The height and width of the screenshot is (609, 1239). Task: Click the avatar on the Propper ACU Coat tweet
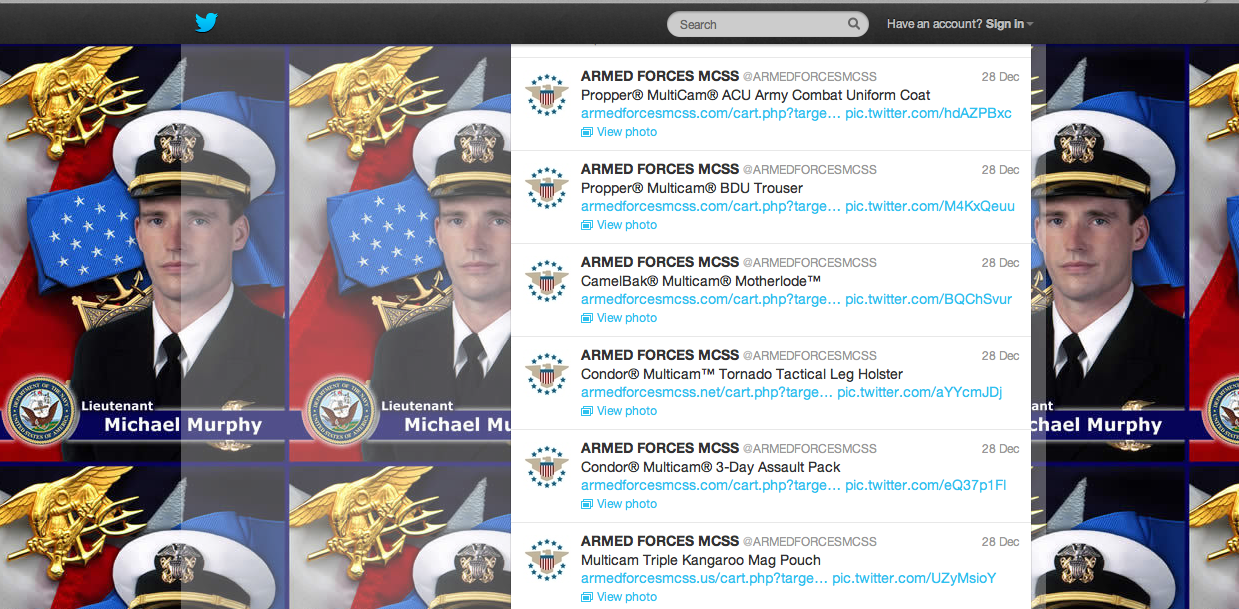[x=547, y=93]
